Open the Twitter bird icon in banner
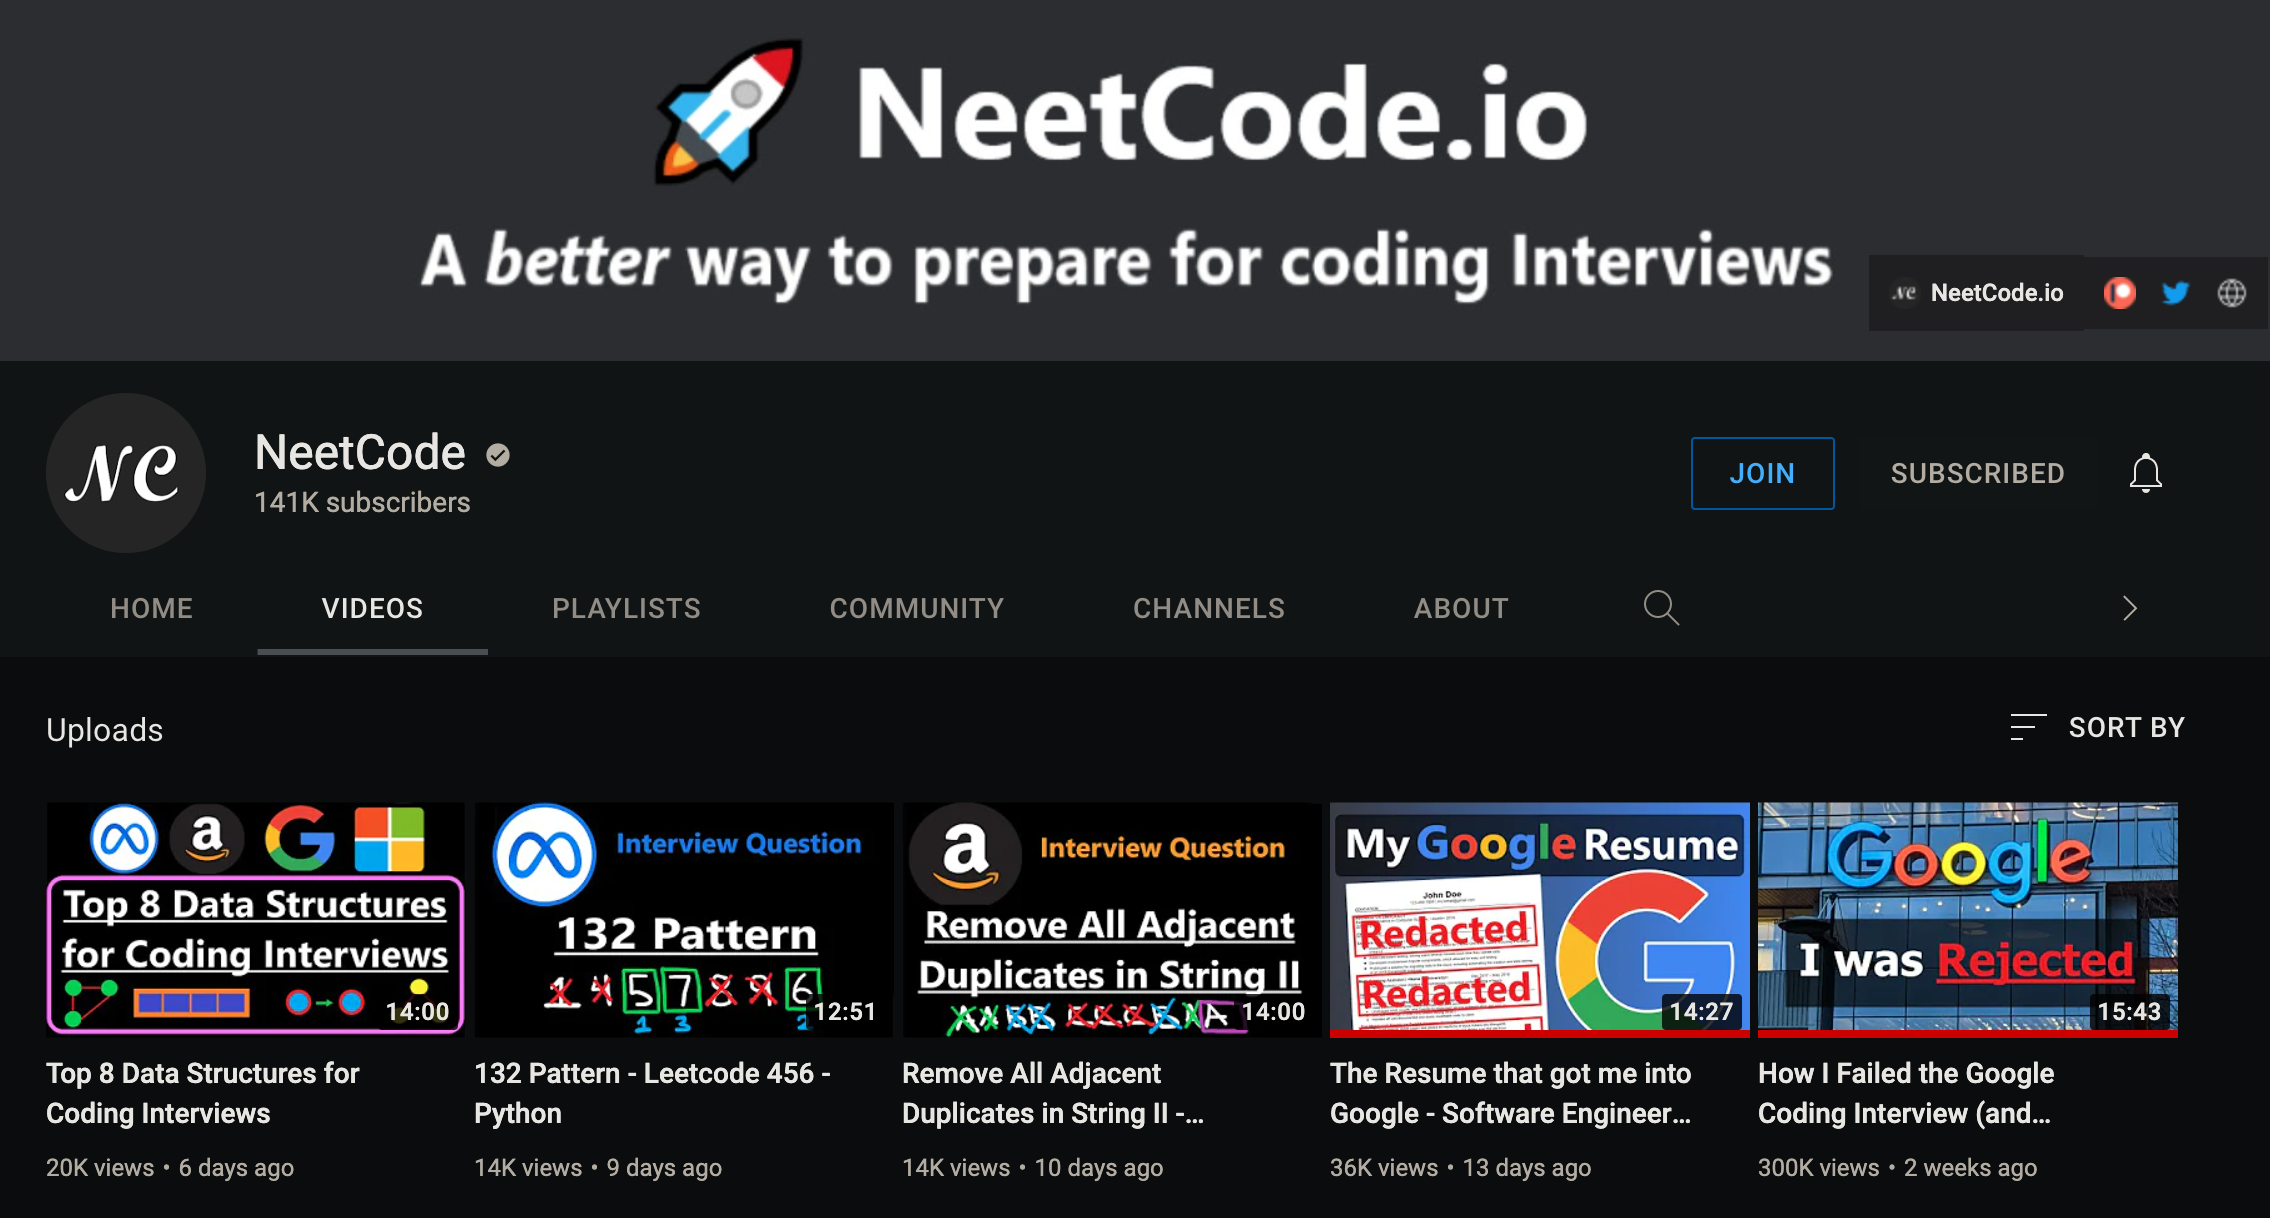This screenshot has width=2270, height=1218. point(2175,293)
